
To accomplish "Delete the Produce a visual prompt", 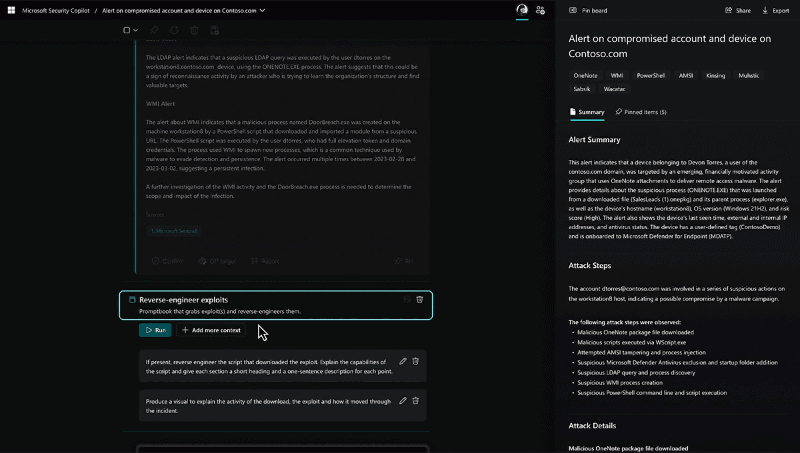I will (416, 400).
